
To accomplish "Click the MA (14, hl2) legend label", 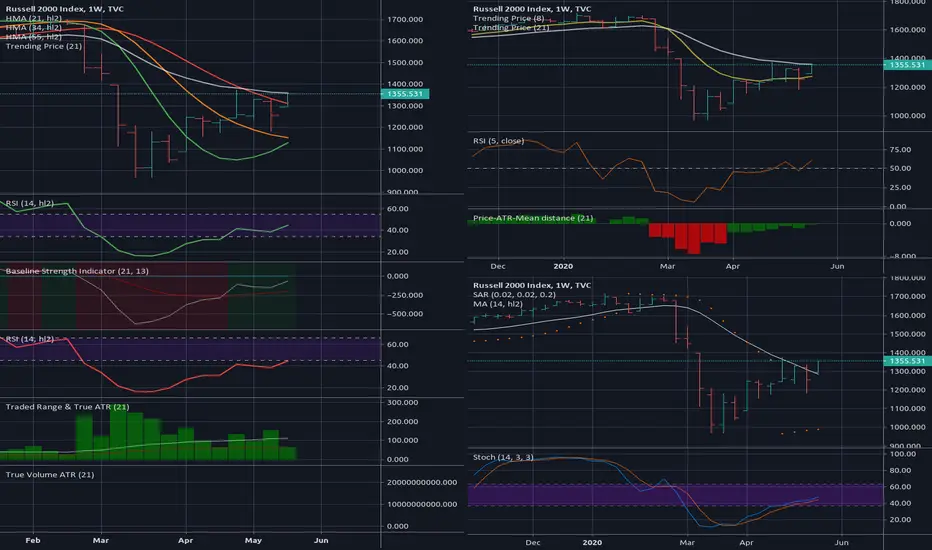I will pyautogui.click(x=498, y=304).
